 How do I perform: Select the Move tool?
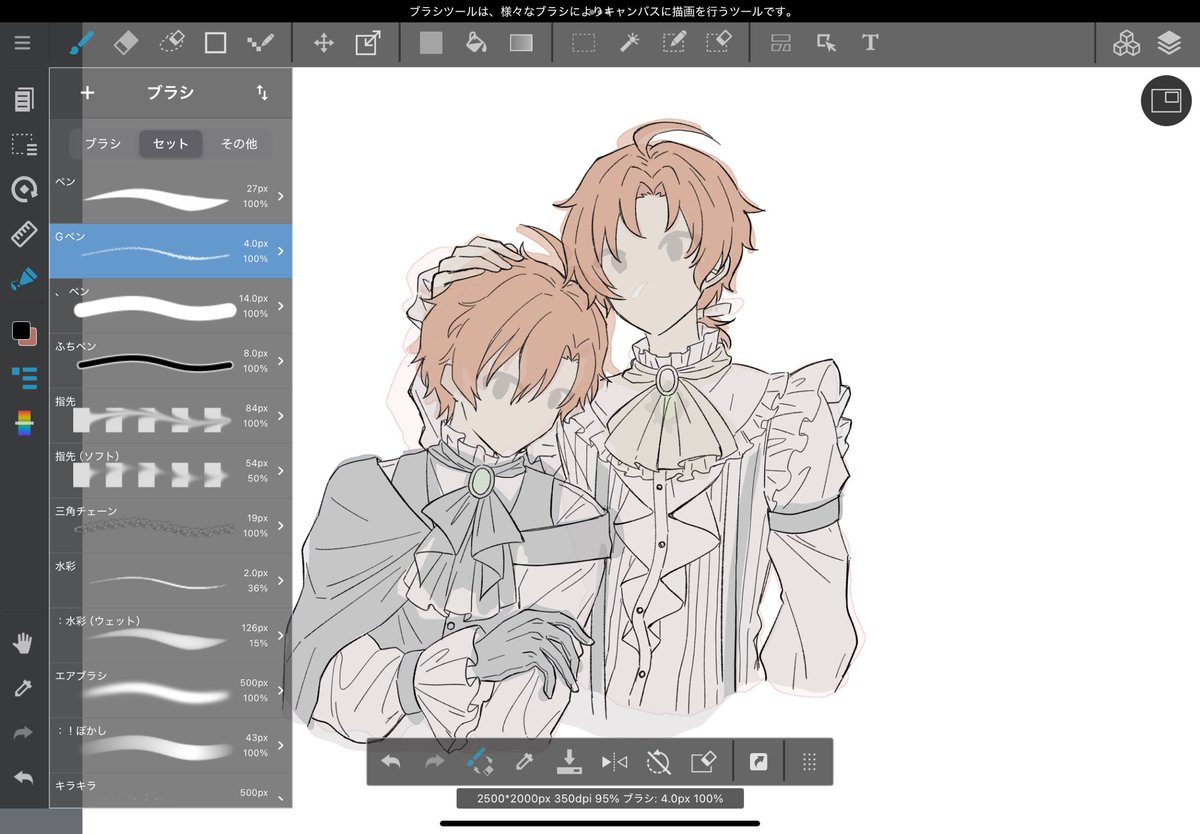point(324,43)
